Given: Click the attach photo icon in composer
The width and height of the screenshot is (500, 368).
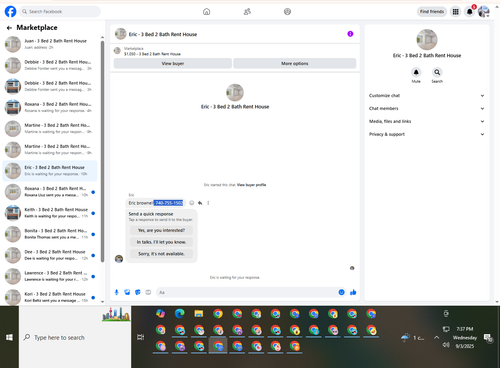Looking at the screenshot, I should pyautogui.click(x=127, y=292).
